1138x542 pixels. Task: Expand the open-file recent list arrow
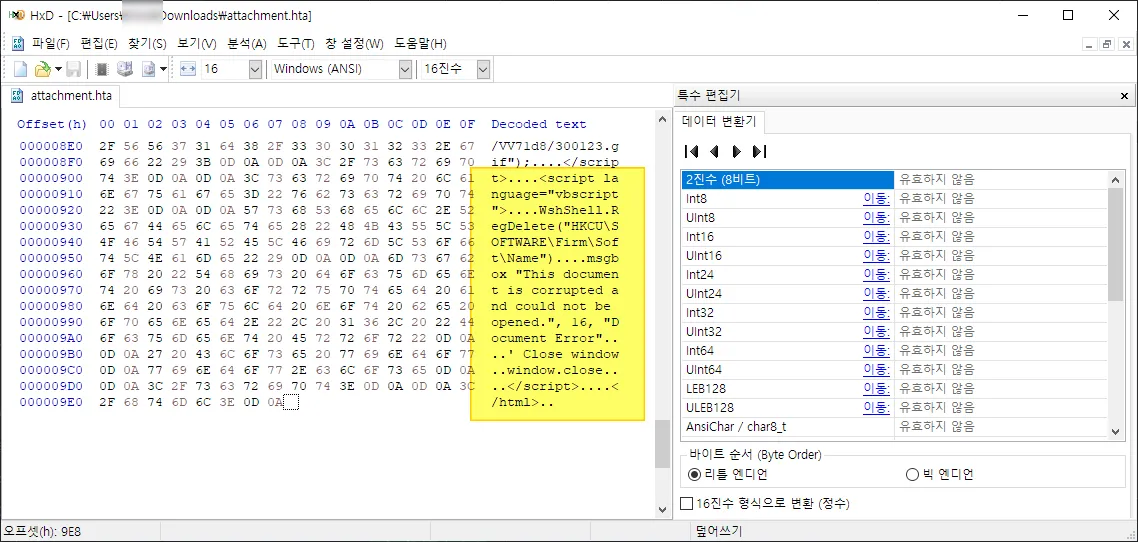tap(57, 70)
